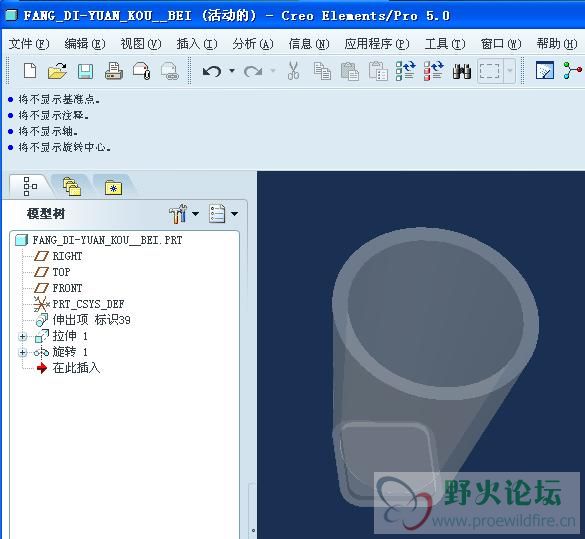Click message 将不显示轴
The image size is (585, 539).
coord(48,131)
